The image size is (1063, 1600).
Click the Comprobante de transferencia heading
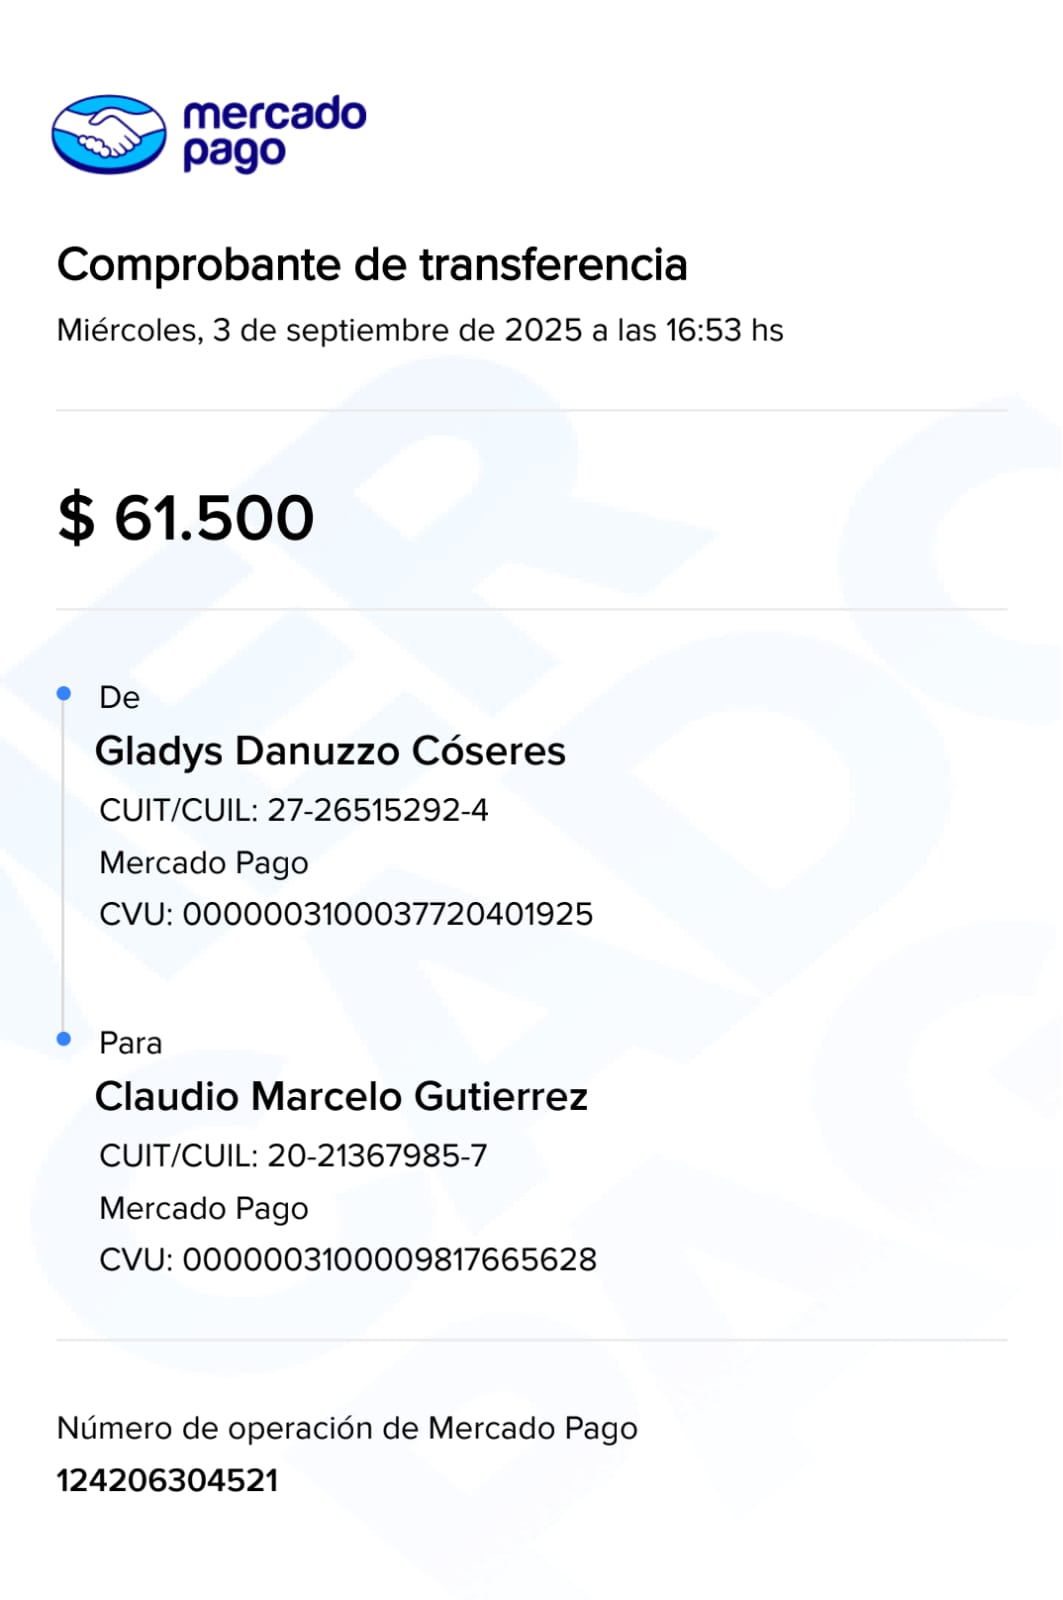point(372,265)
